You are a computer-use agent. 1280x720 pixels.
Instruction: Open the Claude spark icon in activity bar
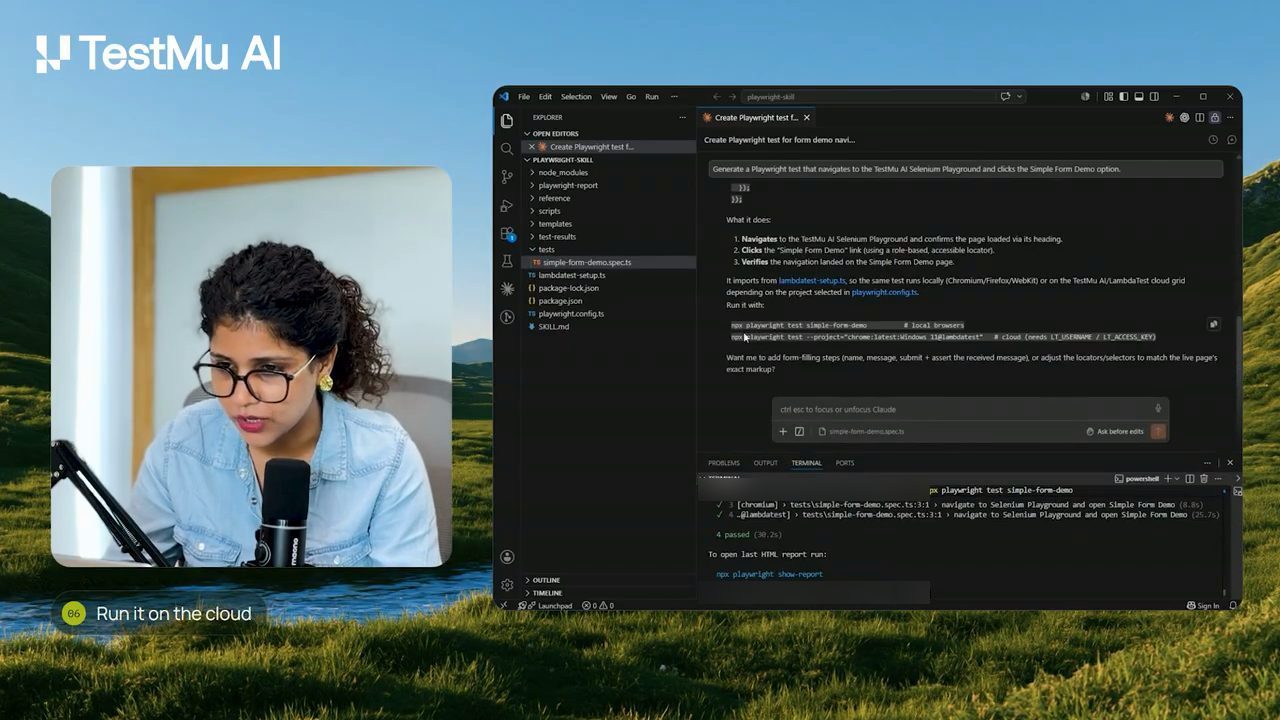[x=507, y=289]
